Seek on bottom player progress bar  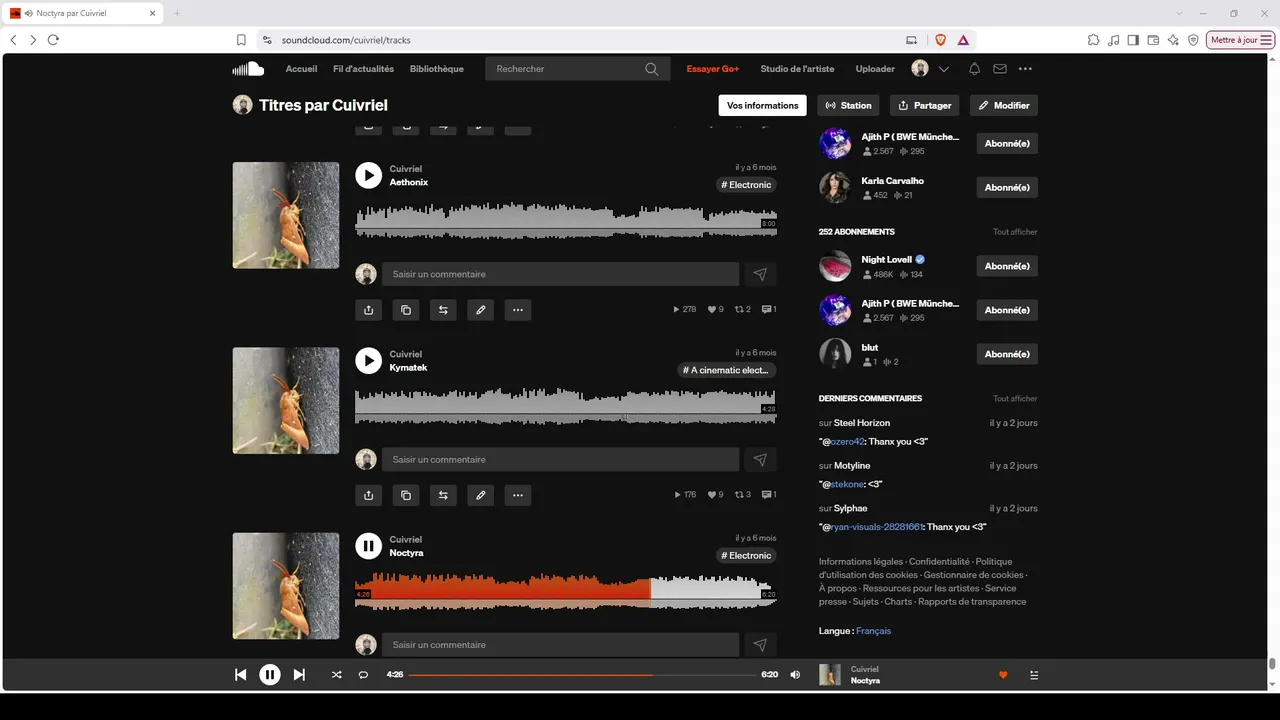point(582,675)
